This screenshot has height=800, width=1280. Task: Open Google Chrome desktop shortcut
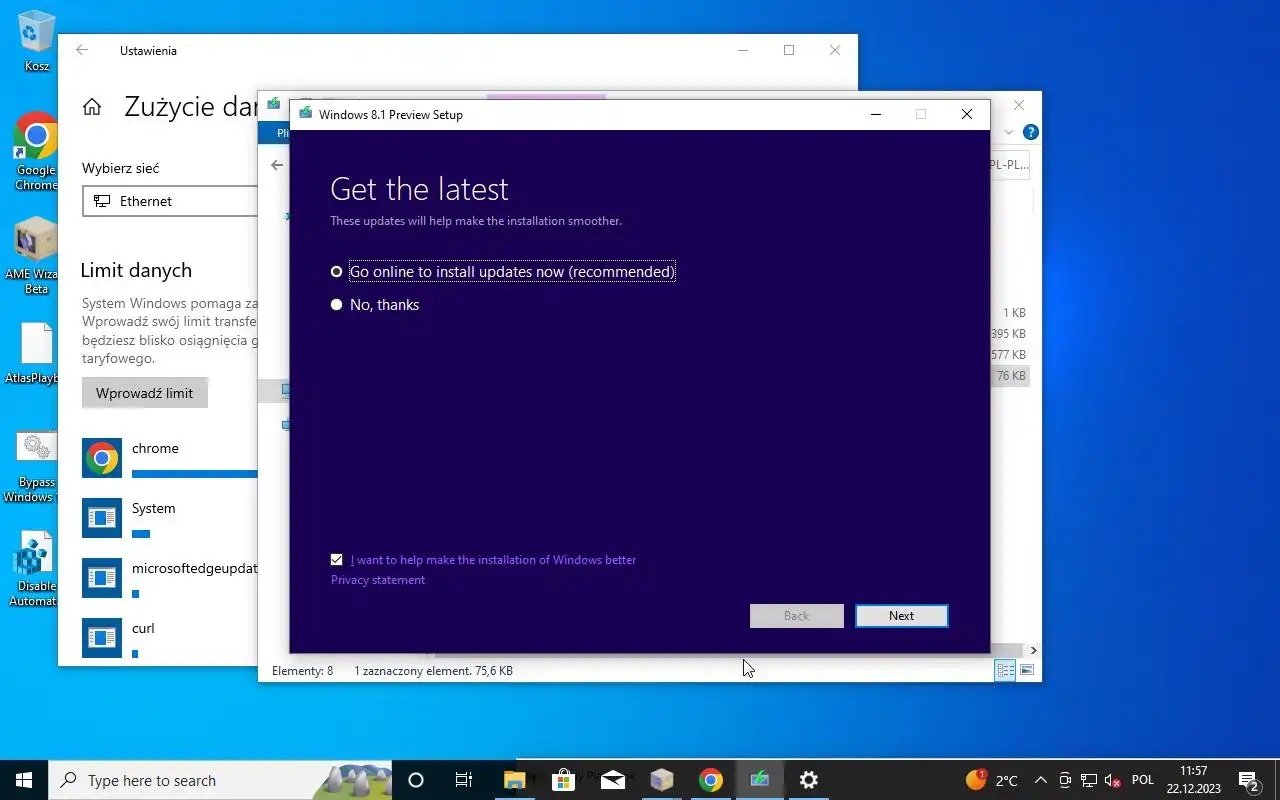[36, 151]
